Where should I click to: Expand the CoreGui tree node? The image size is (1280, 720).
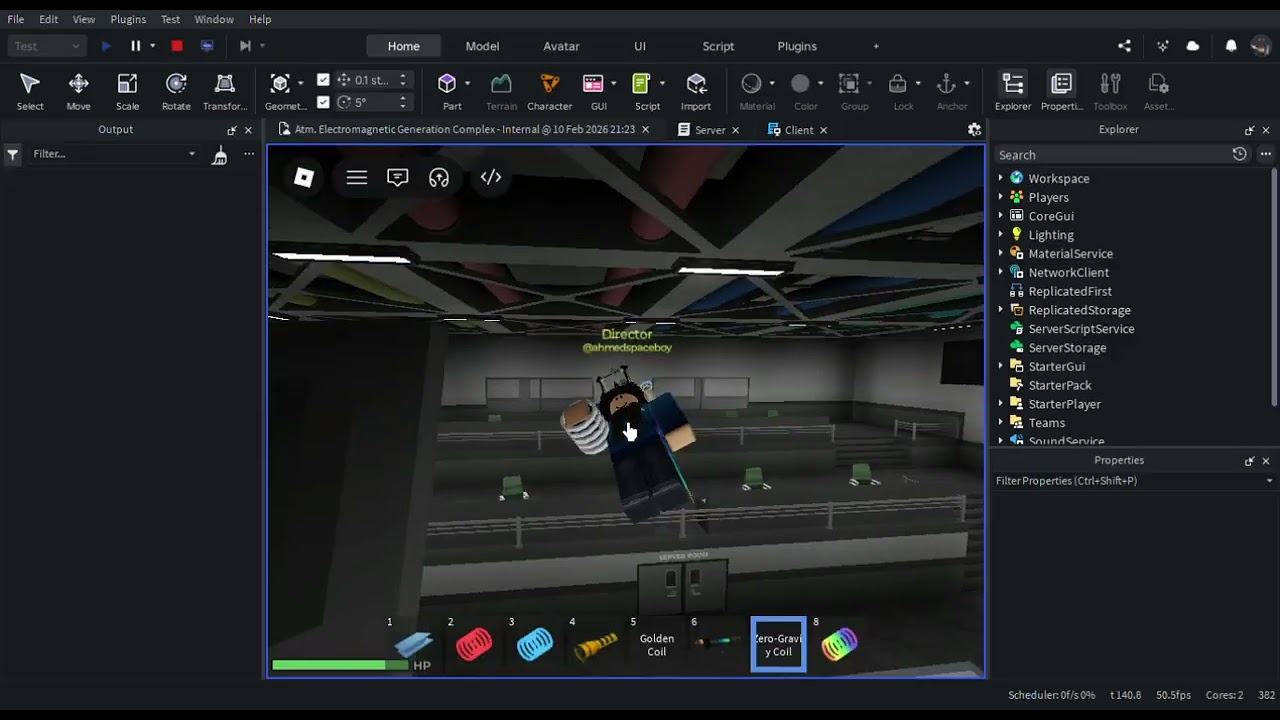[1001, 216]
